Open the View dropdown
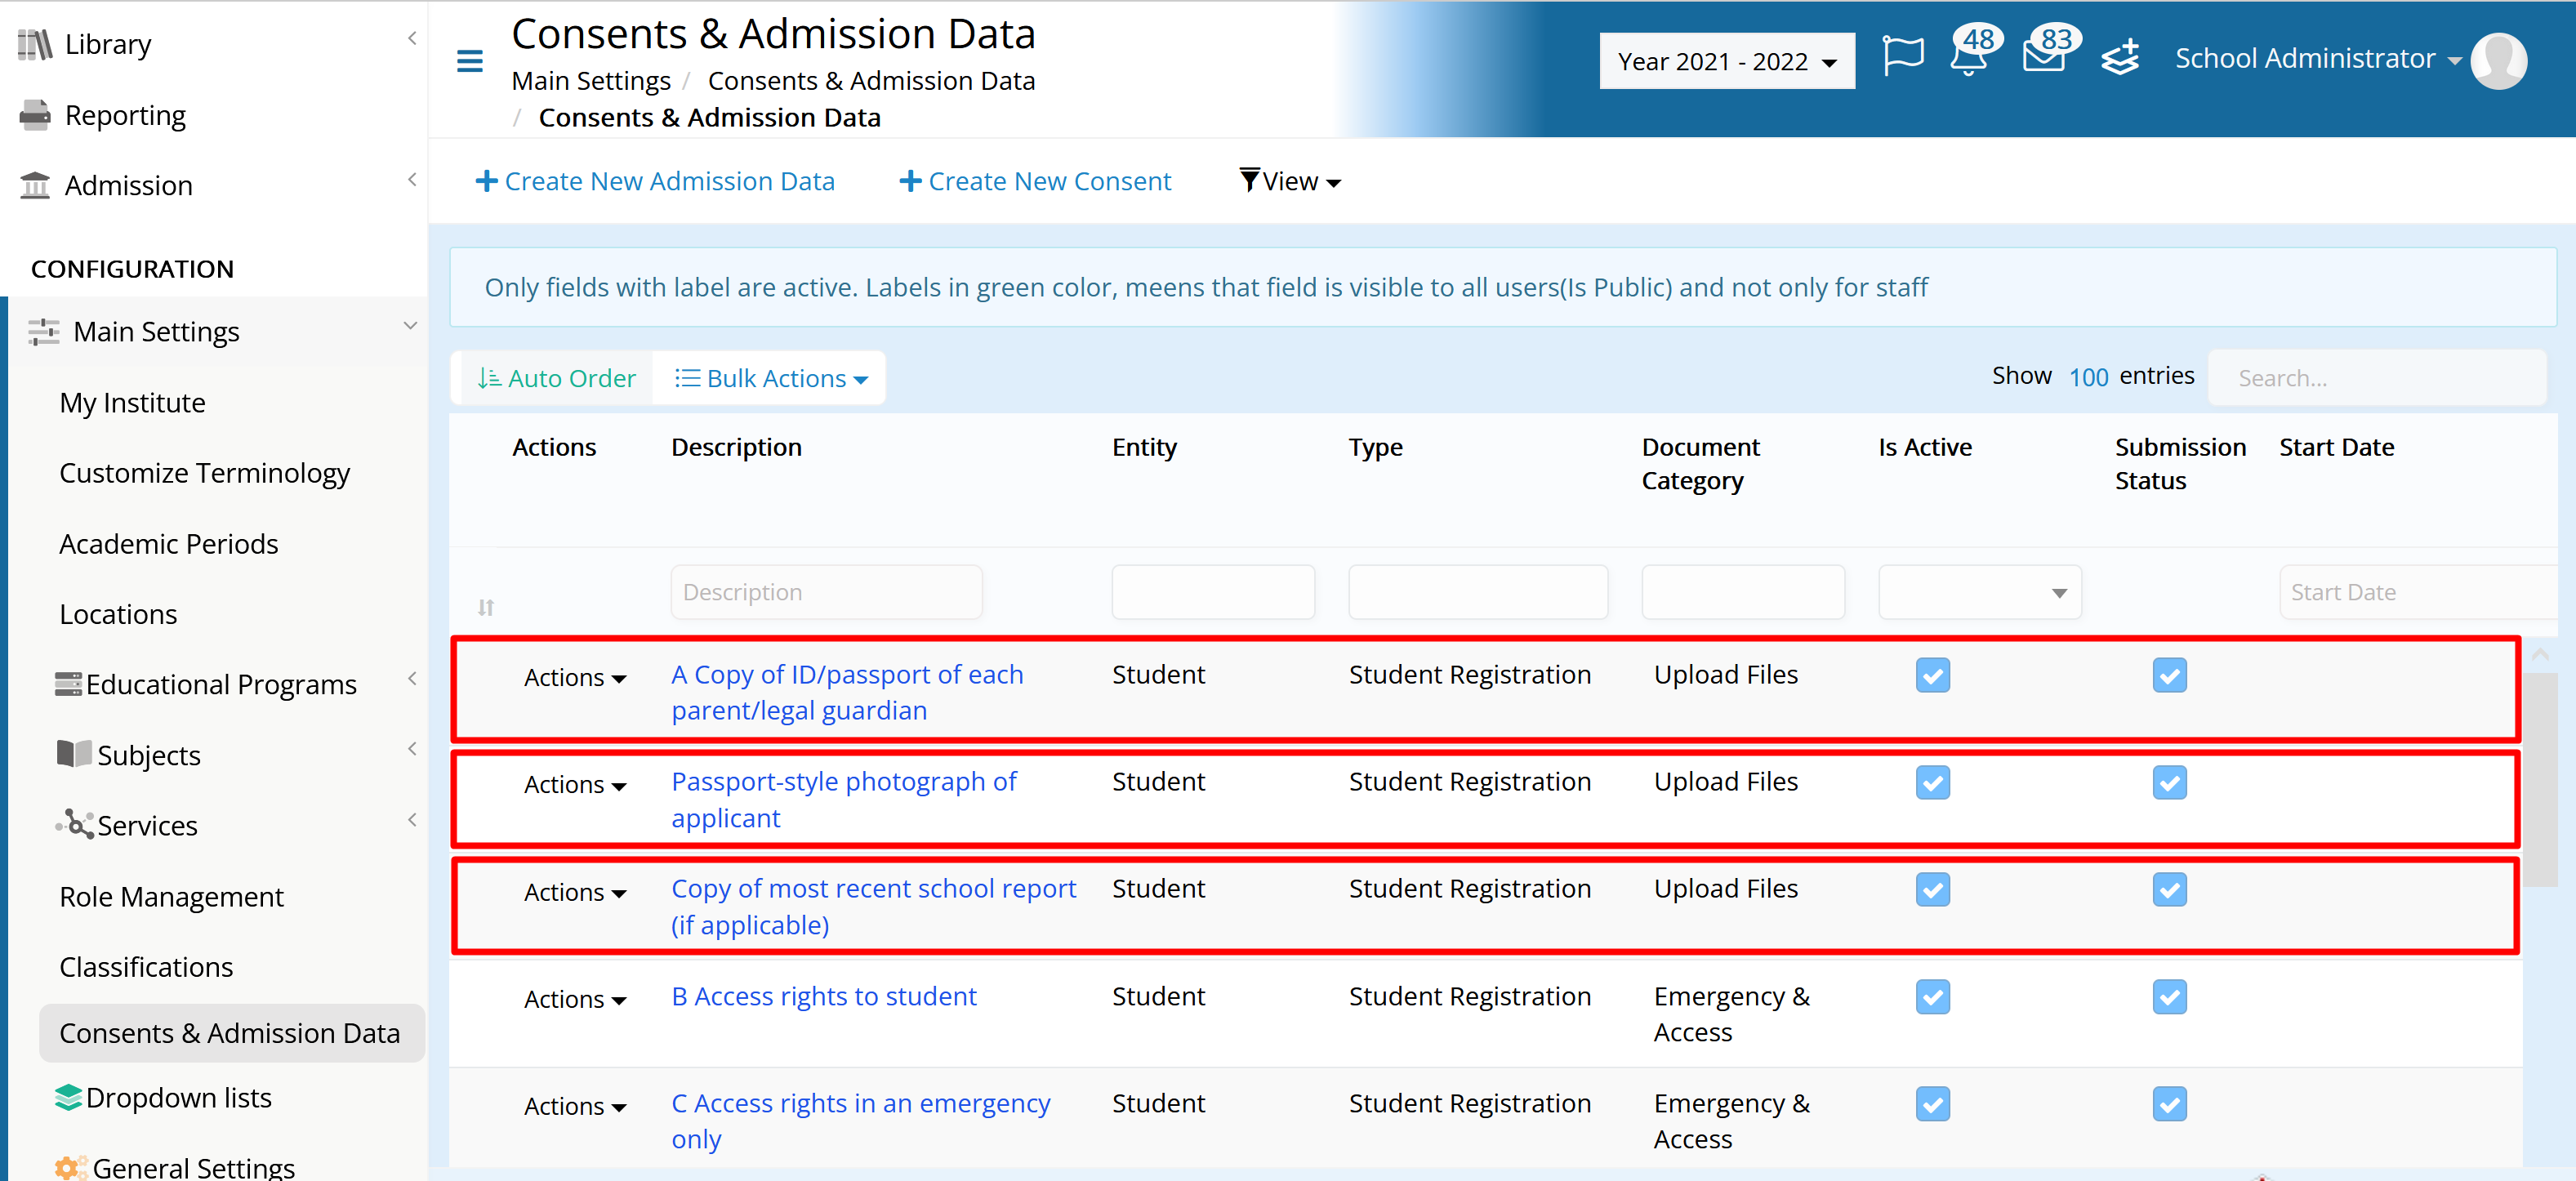Screen dimensions: 2576x1181 pyautogui.click(x=1290, y=181)
